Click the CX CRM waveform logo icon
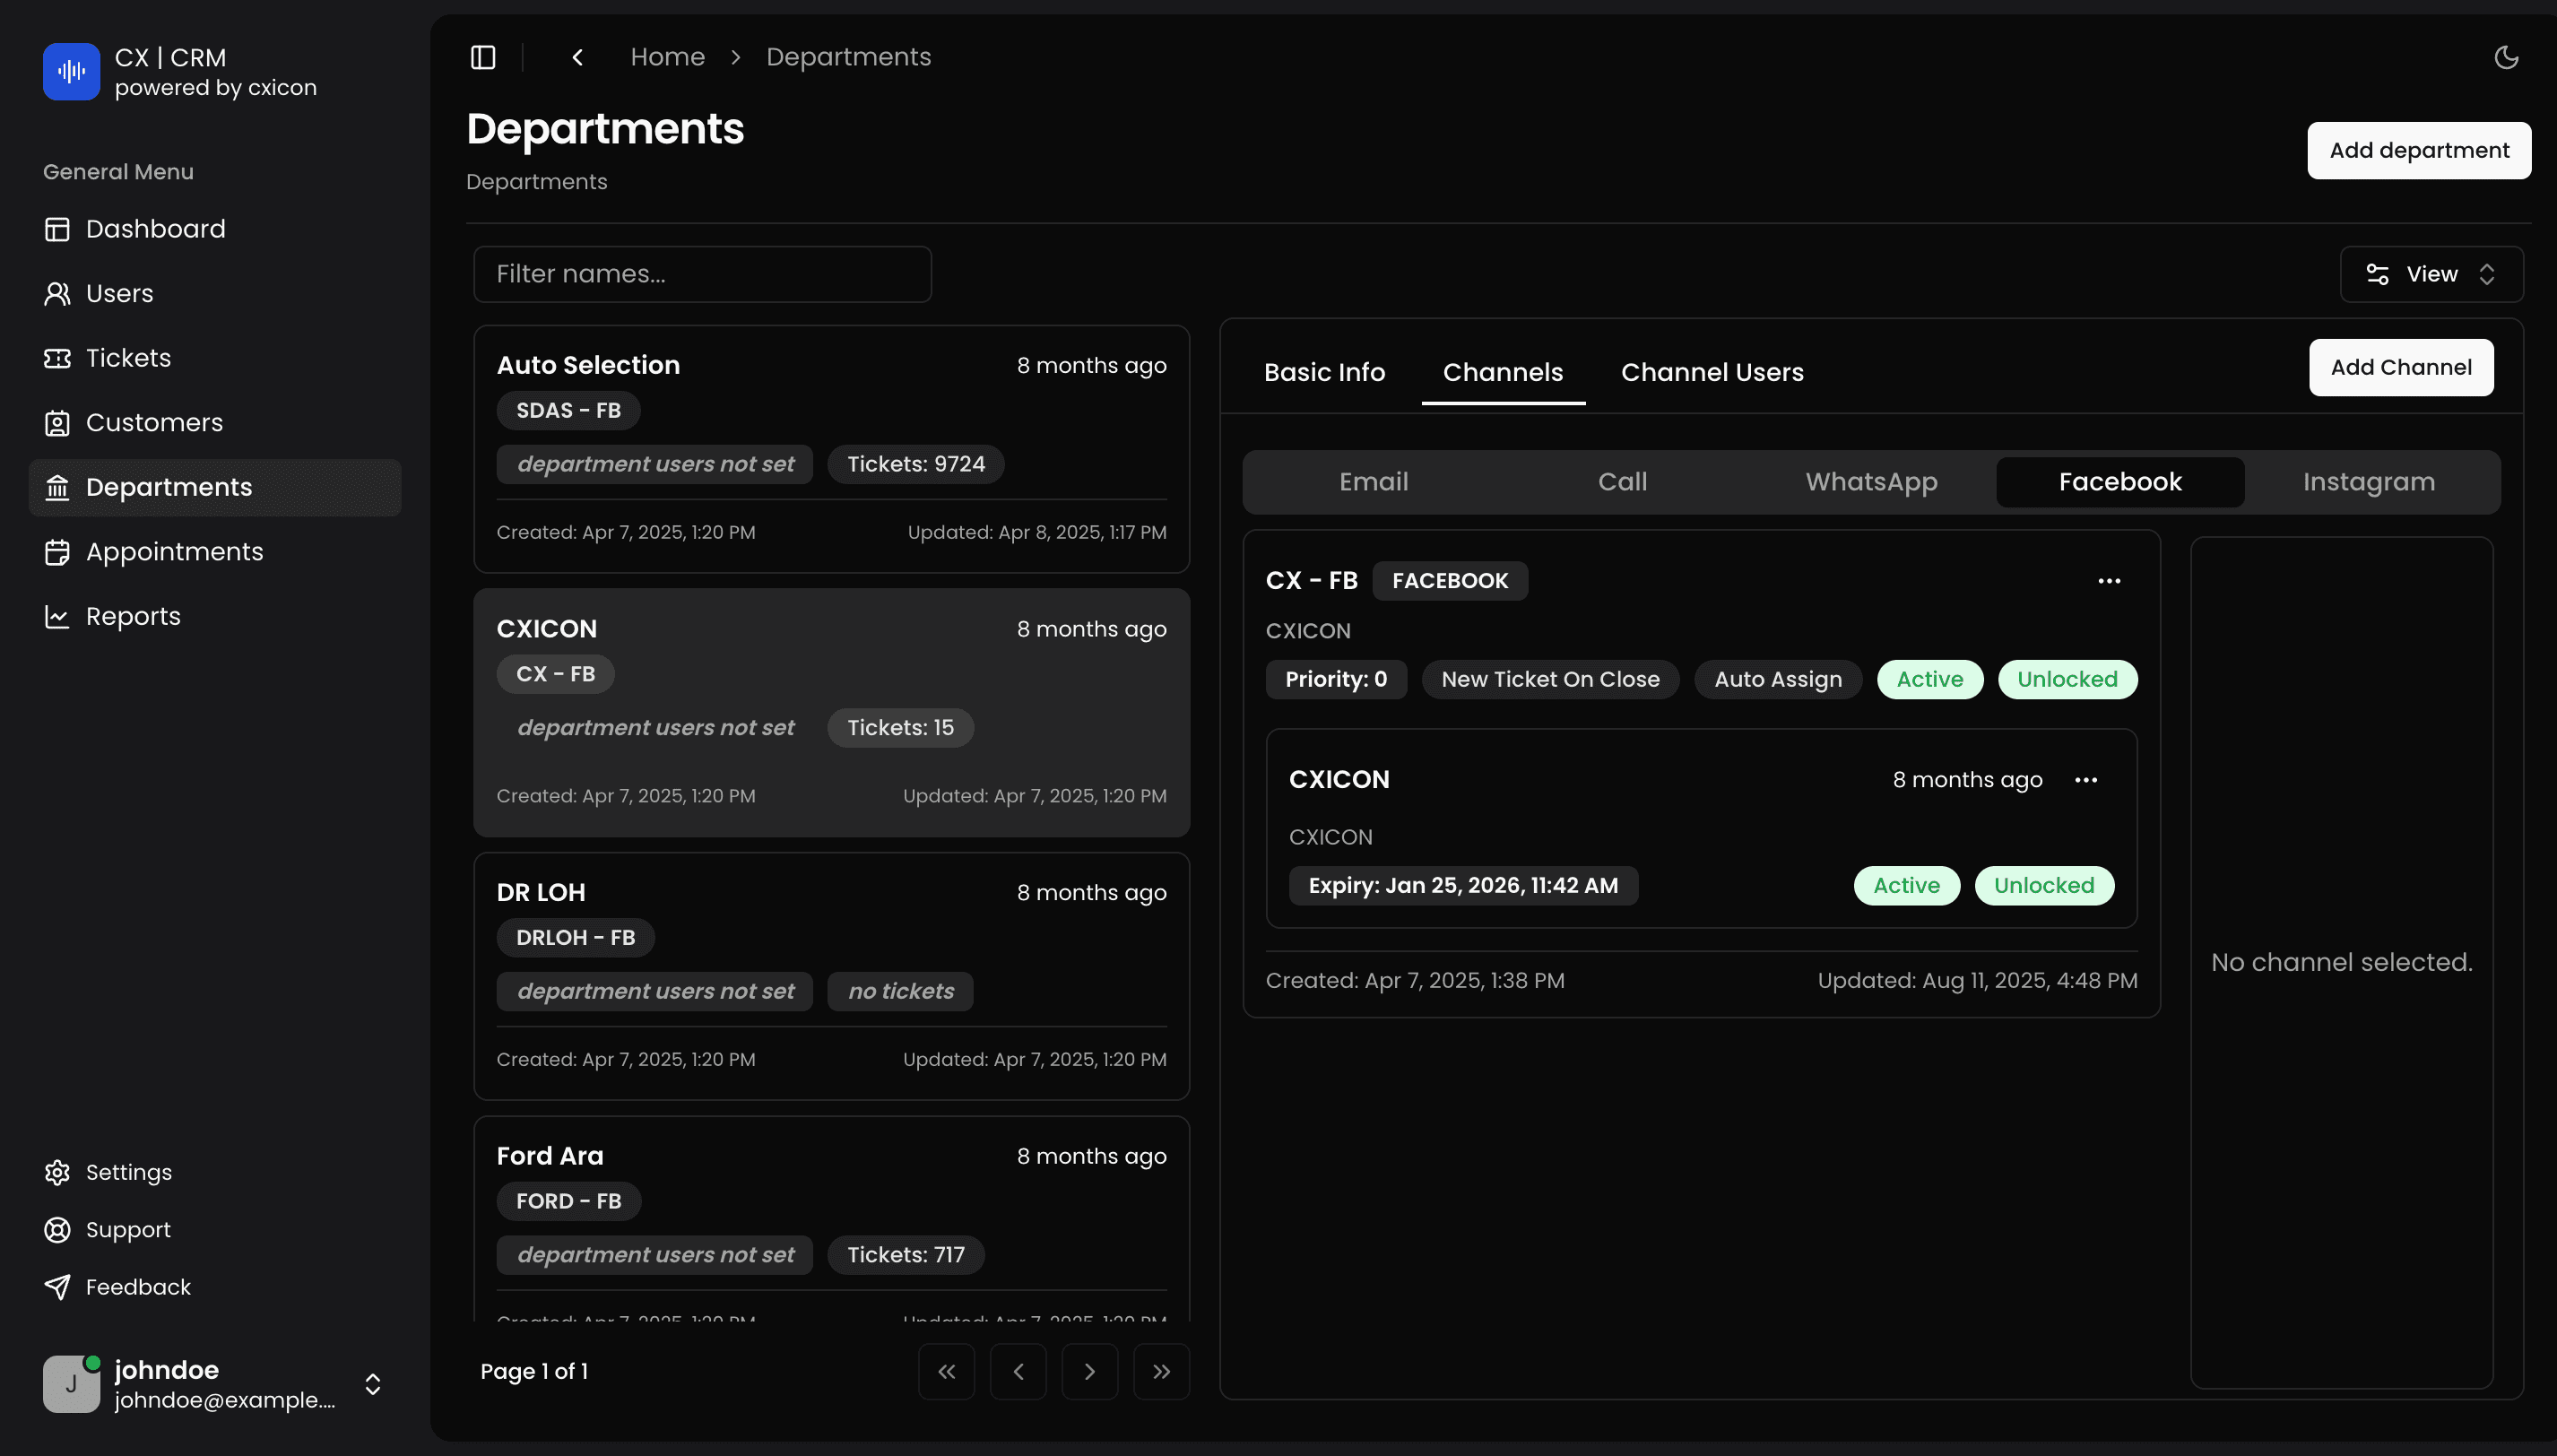 coord(71,71)
